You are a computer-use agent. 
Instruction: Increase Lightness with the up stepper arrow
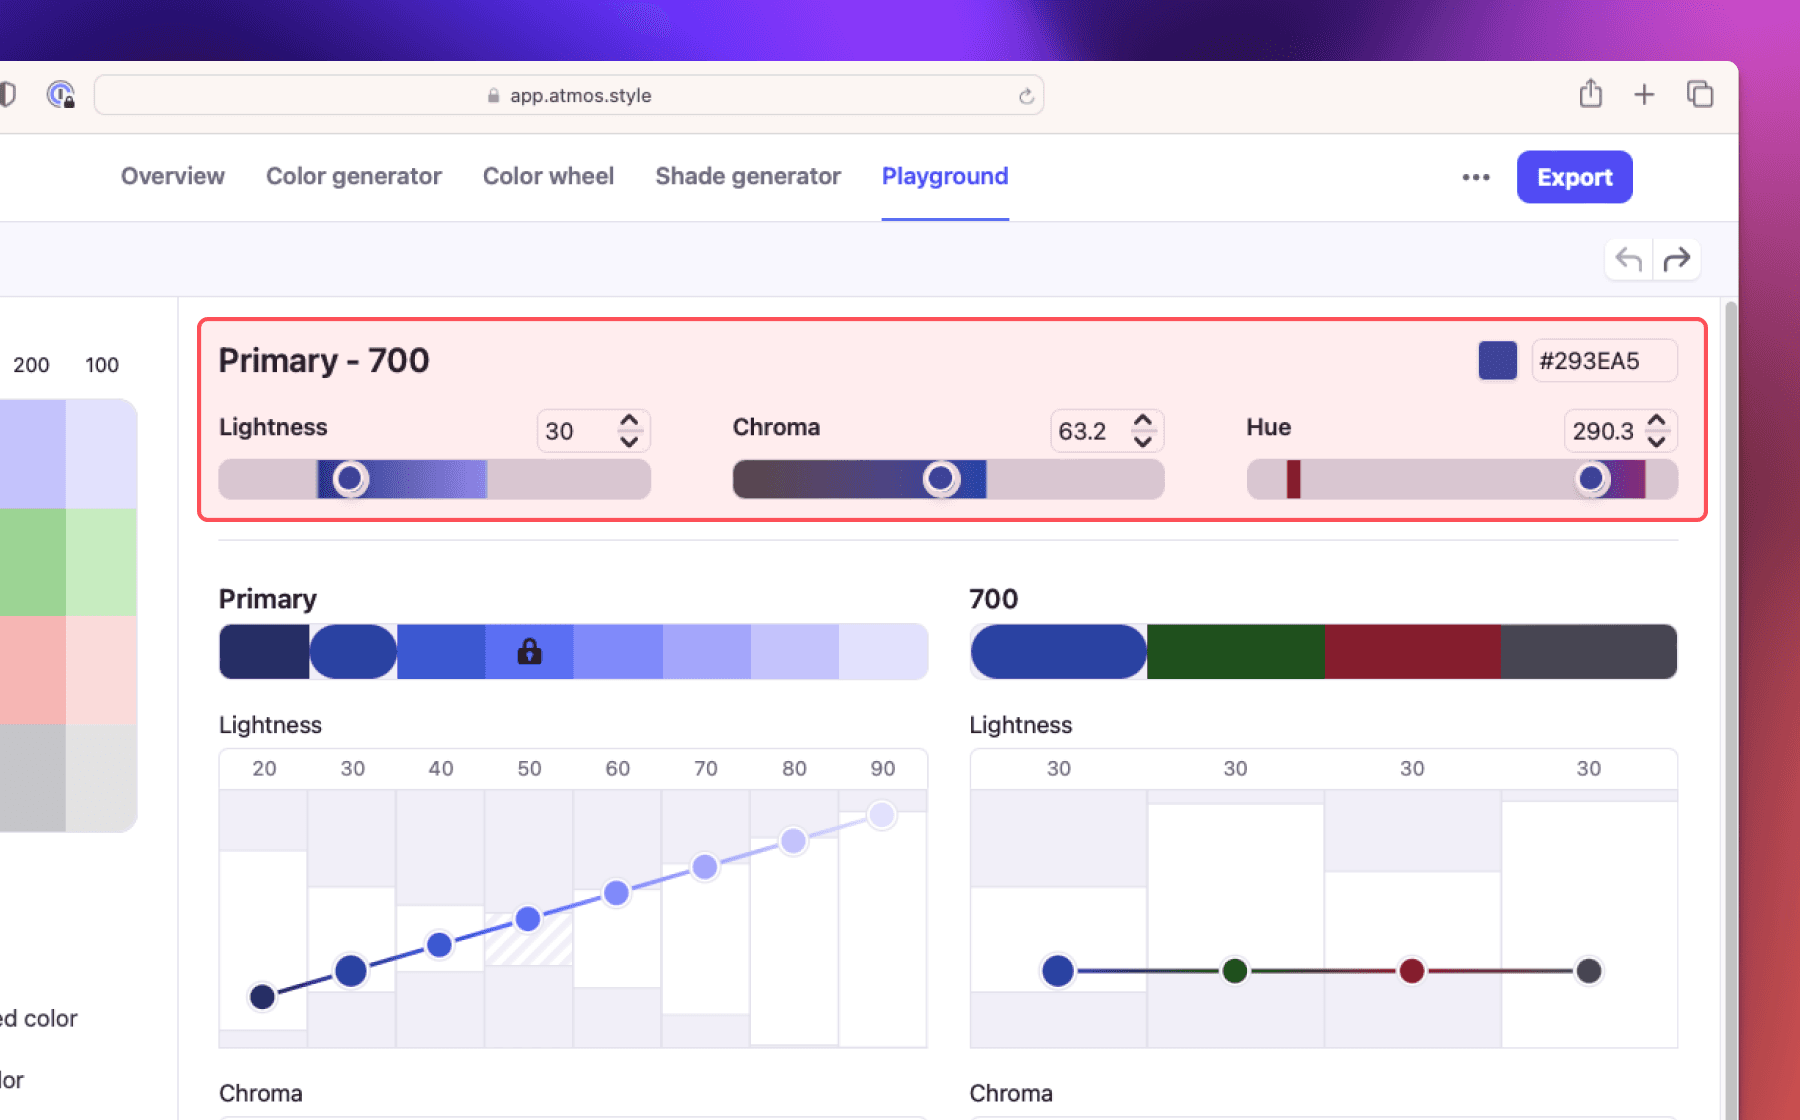[x=628, y=421]
